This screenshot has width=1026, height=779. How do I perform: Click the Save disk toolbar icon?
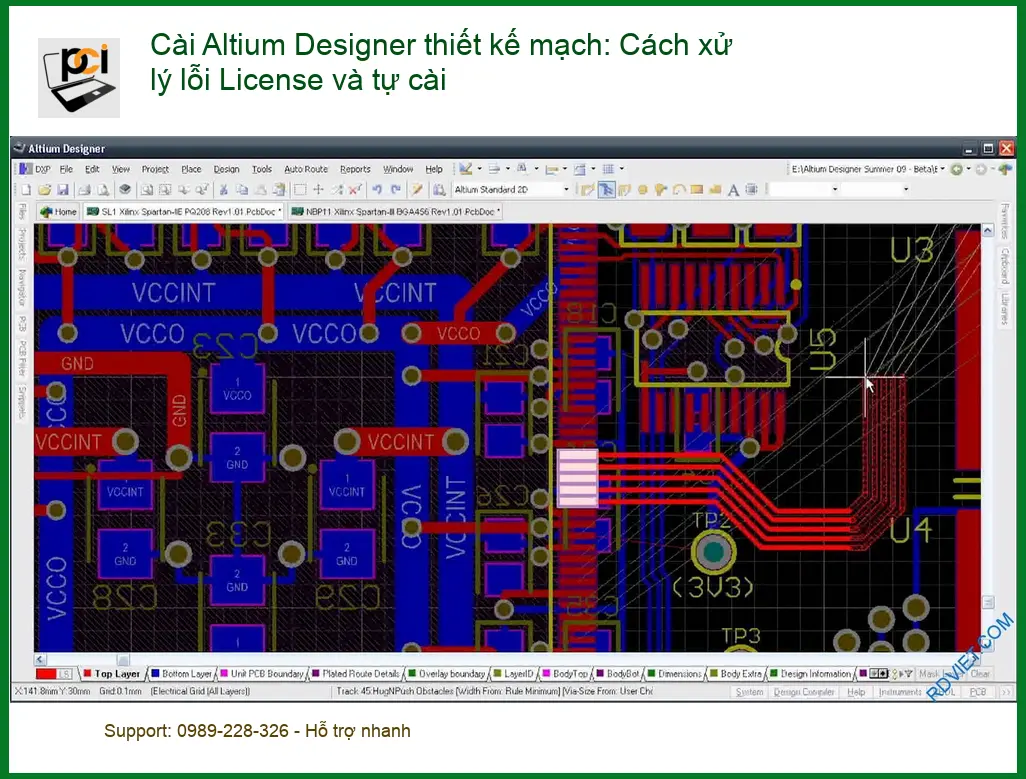[x=63, y=190]
